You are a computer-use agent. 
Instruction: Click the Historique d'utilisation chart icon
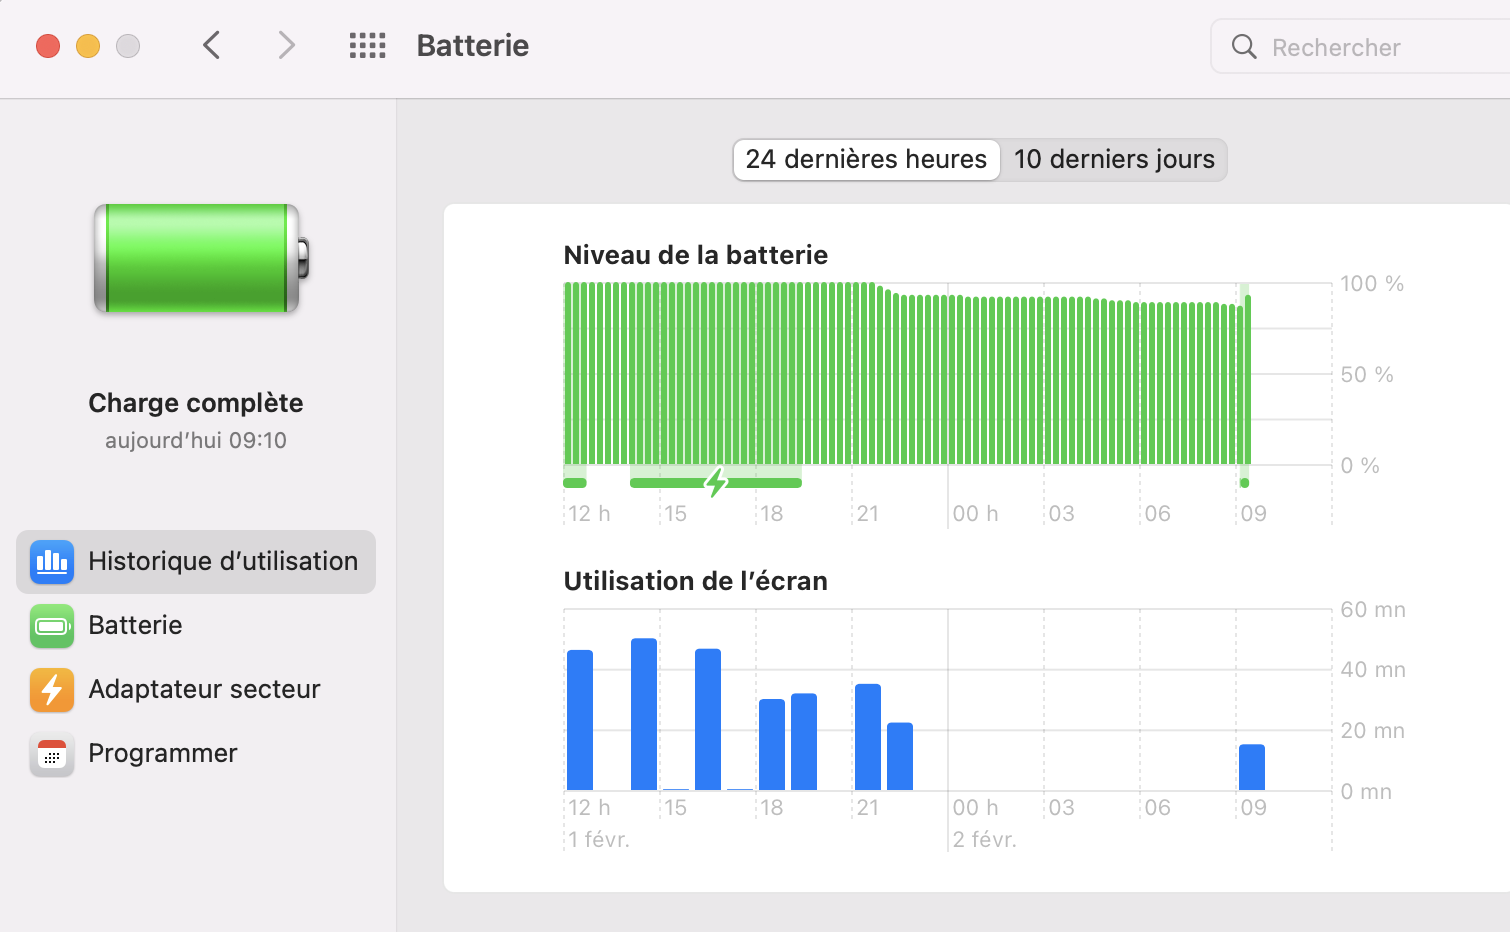[x=52, y=562]
